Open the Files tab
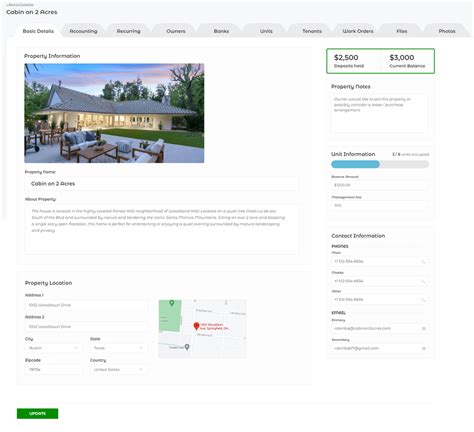Image resolution: width=474 pixels, height=432 pixels. pyautogui.click(x=401, y=31)
